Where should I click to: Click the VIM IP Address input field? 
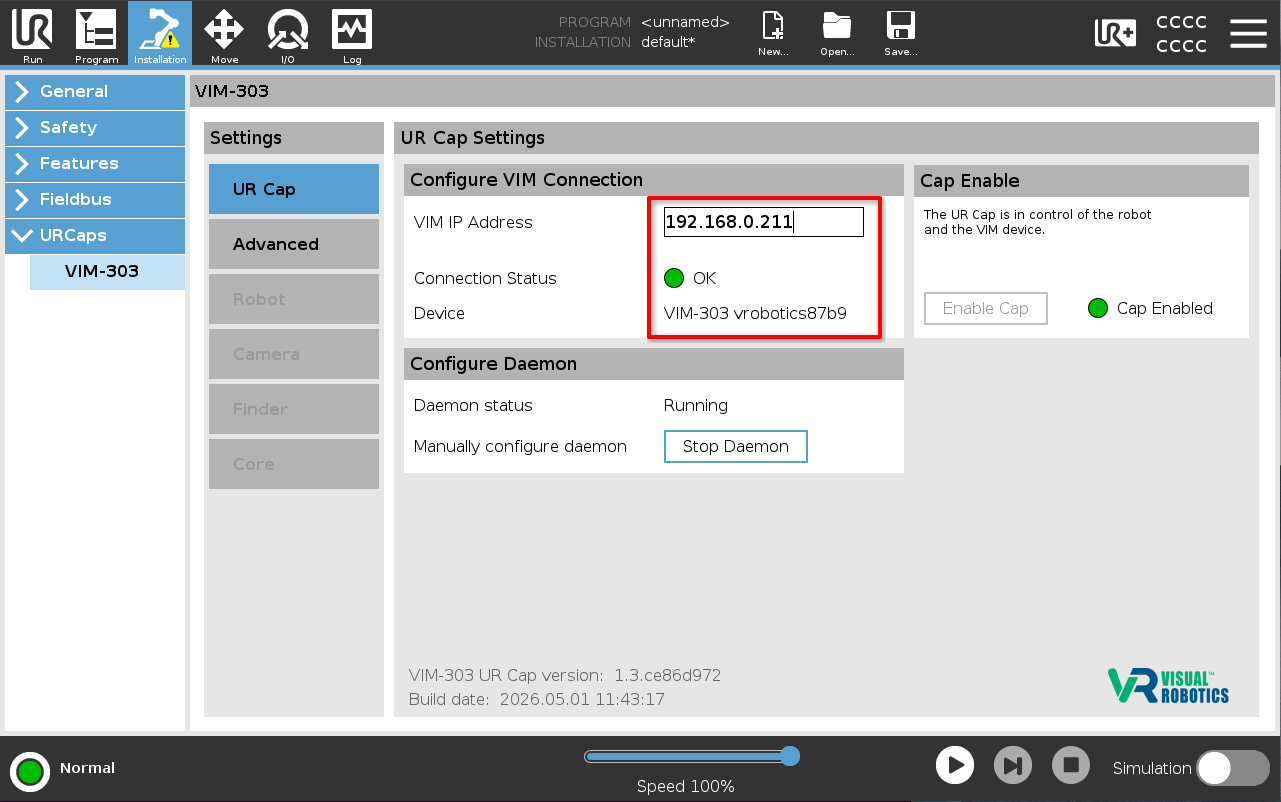point(764,222)
